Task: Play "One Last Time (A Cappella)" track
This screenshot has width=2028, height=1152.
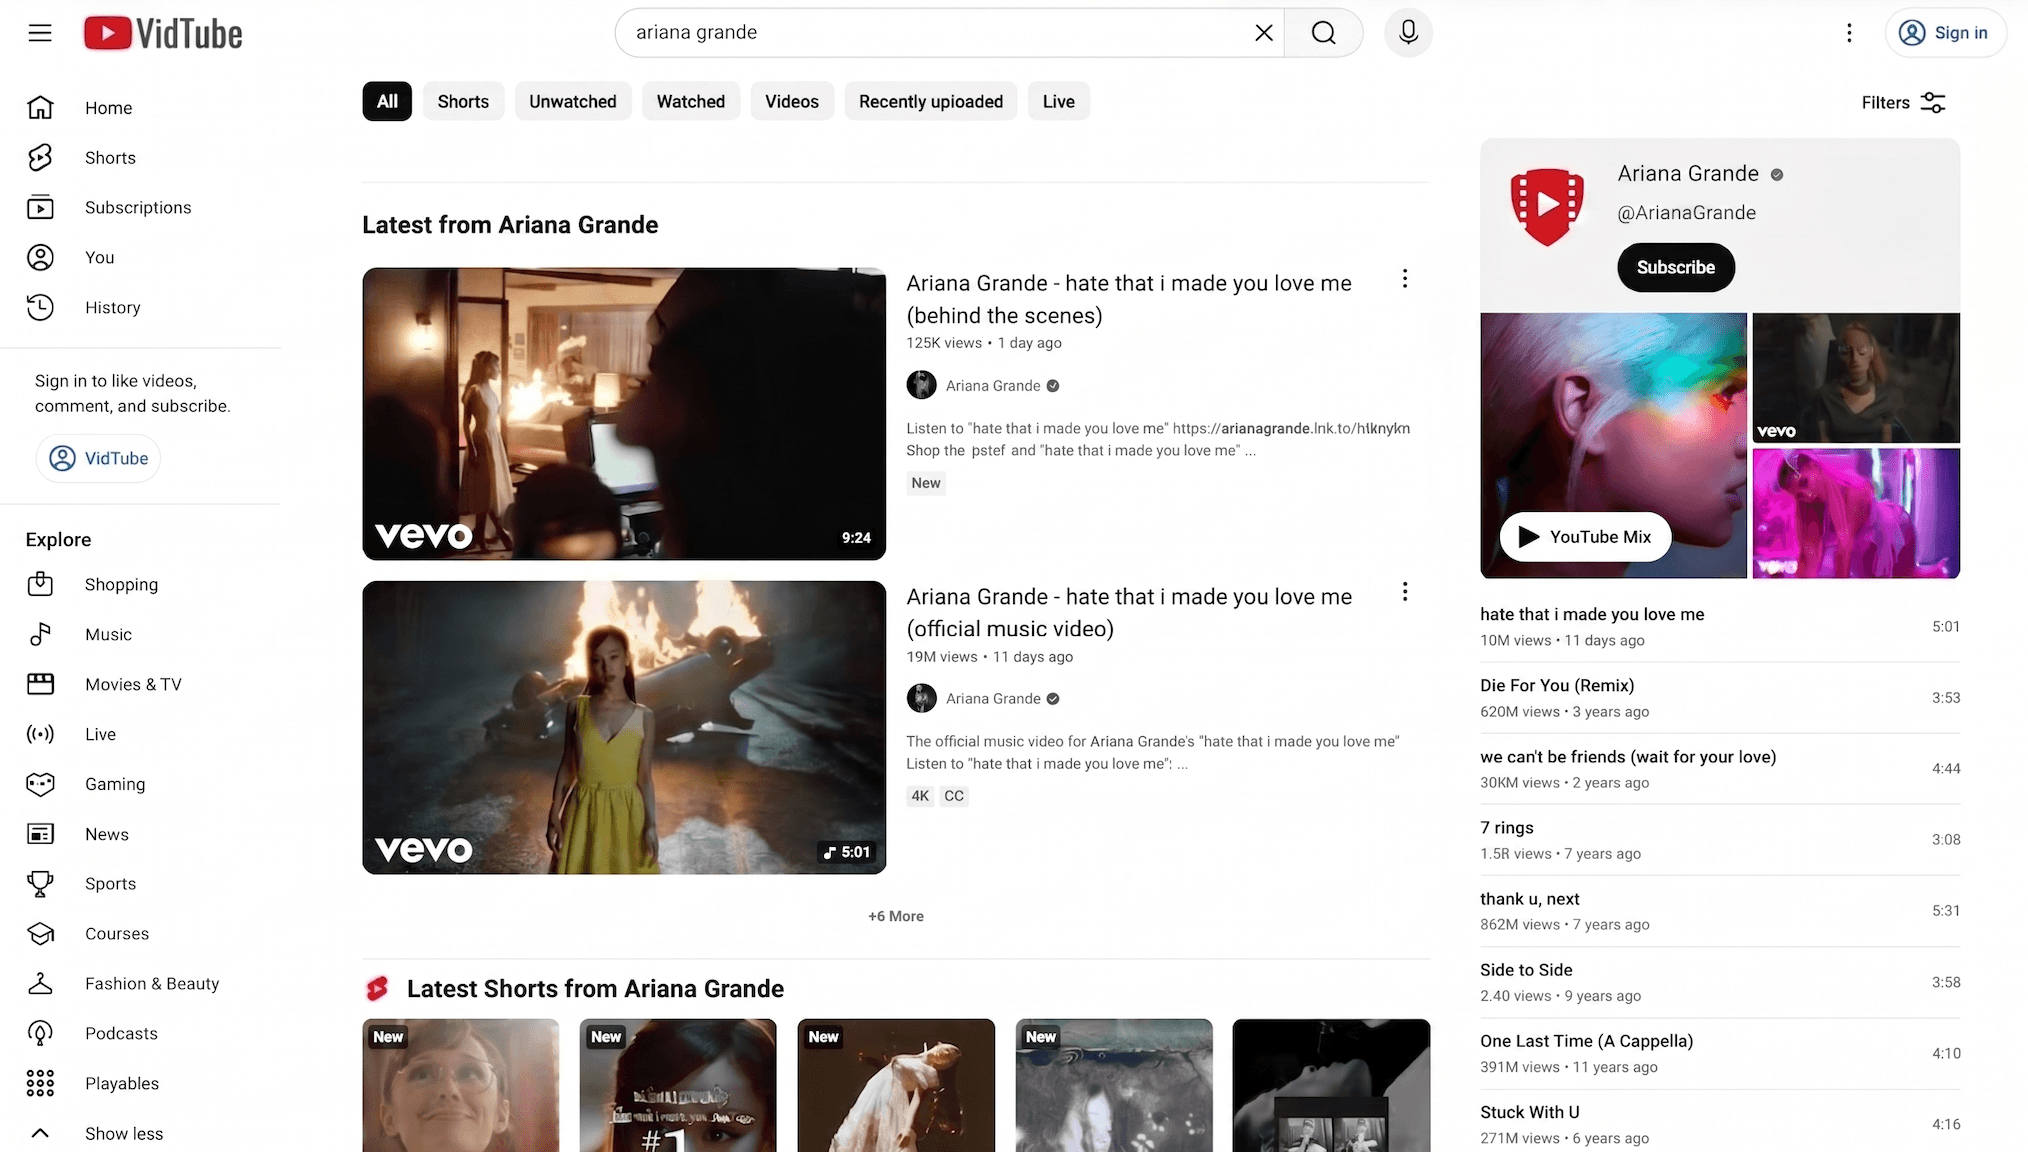Action: pos(1720,1053)
